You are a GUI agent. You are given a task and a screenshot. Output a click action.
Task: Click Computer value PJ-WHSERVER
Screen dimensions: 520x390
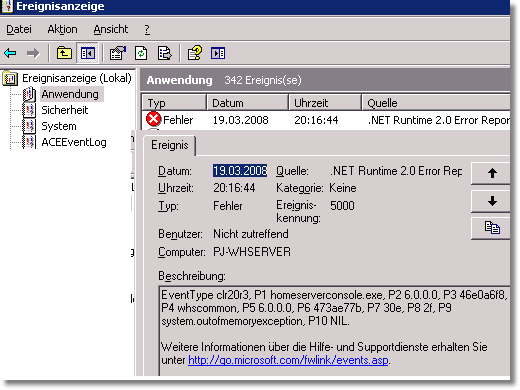coord(252,252)
